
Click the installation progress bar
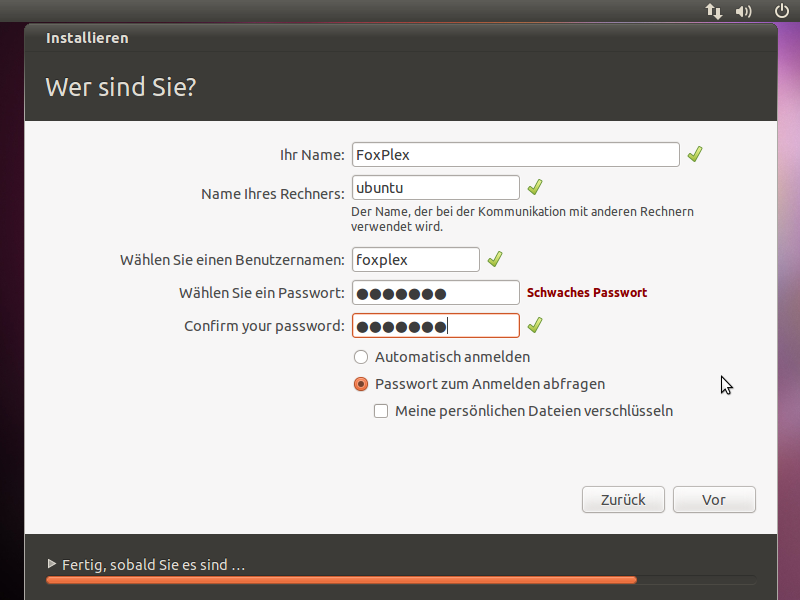[401, 580]
